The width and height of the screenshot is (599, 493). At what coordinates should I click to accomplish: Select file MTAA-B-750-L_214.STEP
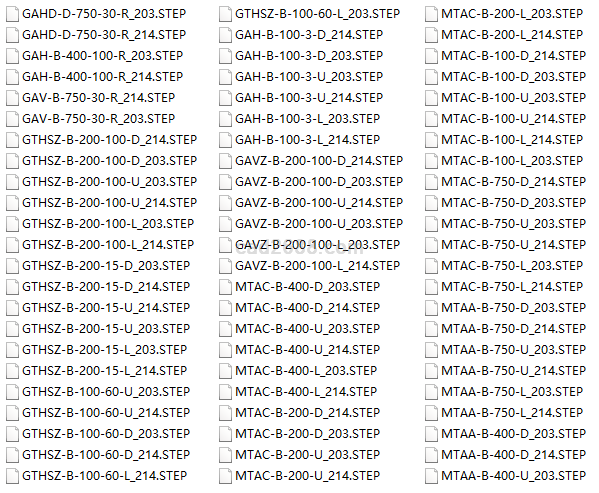pos(512,413)
